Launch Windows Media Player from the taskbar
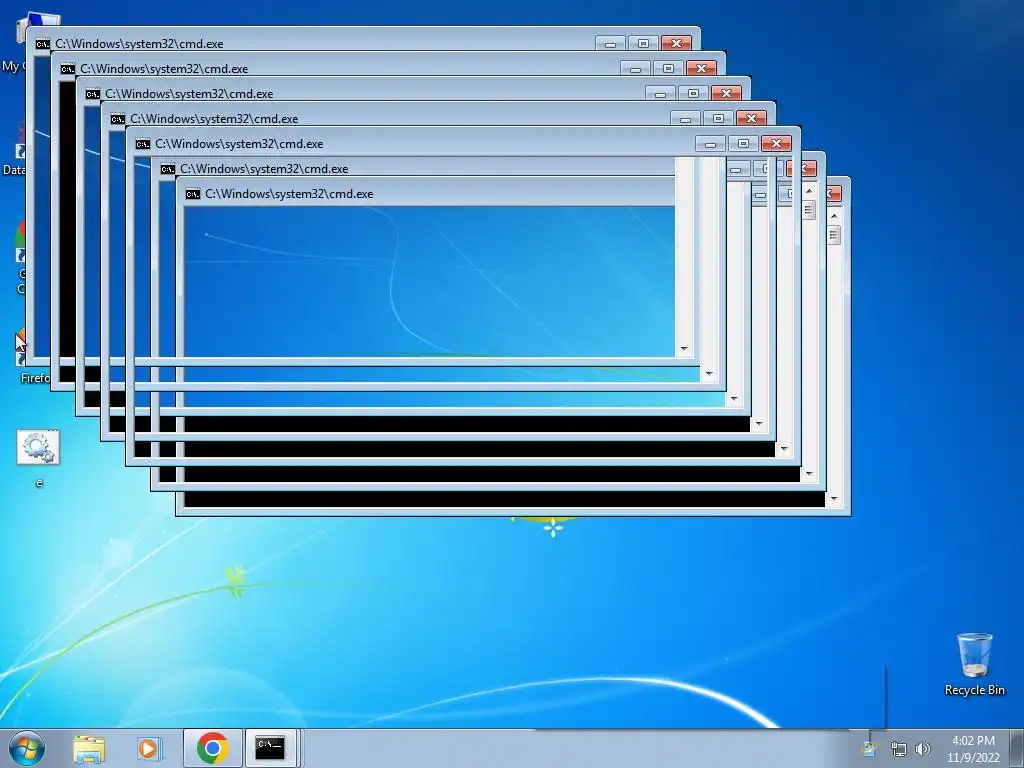The height and width of the screenshot is (768, 1024). pyautogui.click(x=149, y=748)
